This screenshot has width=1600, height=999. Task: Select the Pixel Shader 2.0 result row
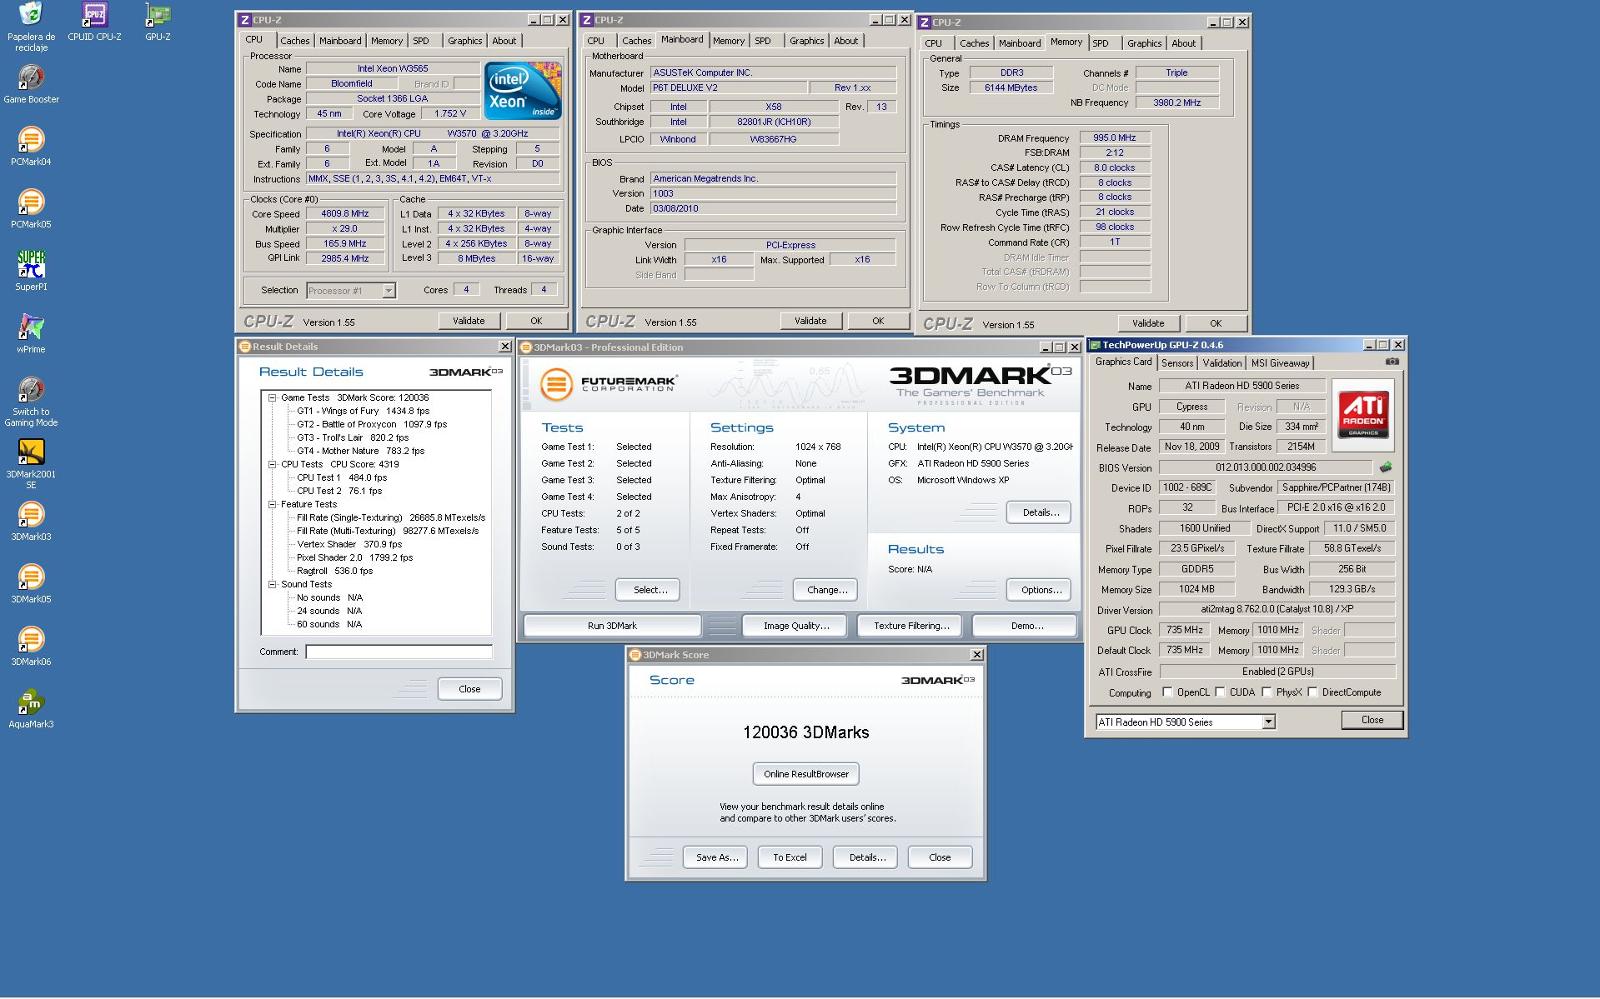tap(355, 558)
